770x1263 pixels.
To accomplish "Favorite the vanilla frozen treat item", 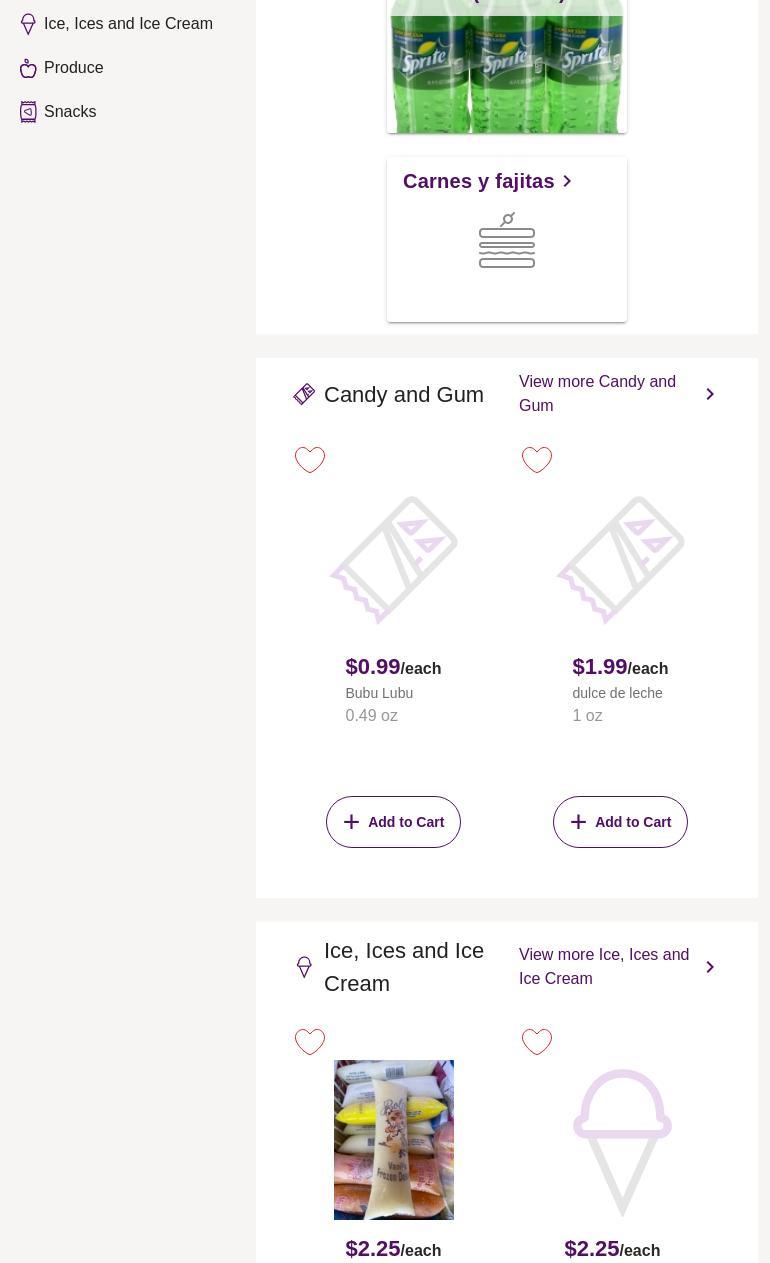I will 310,1042.
